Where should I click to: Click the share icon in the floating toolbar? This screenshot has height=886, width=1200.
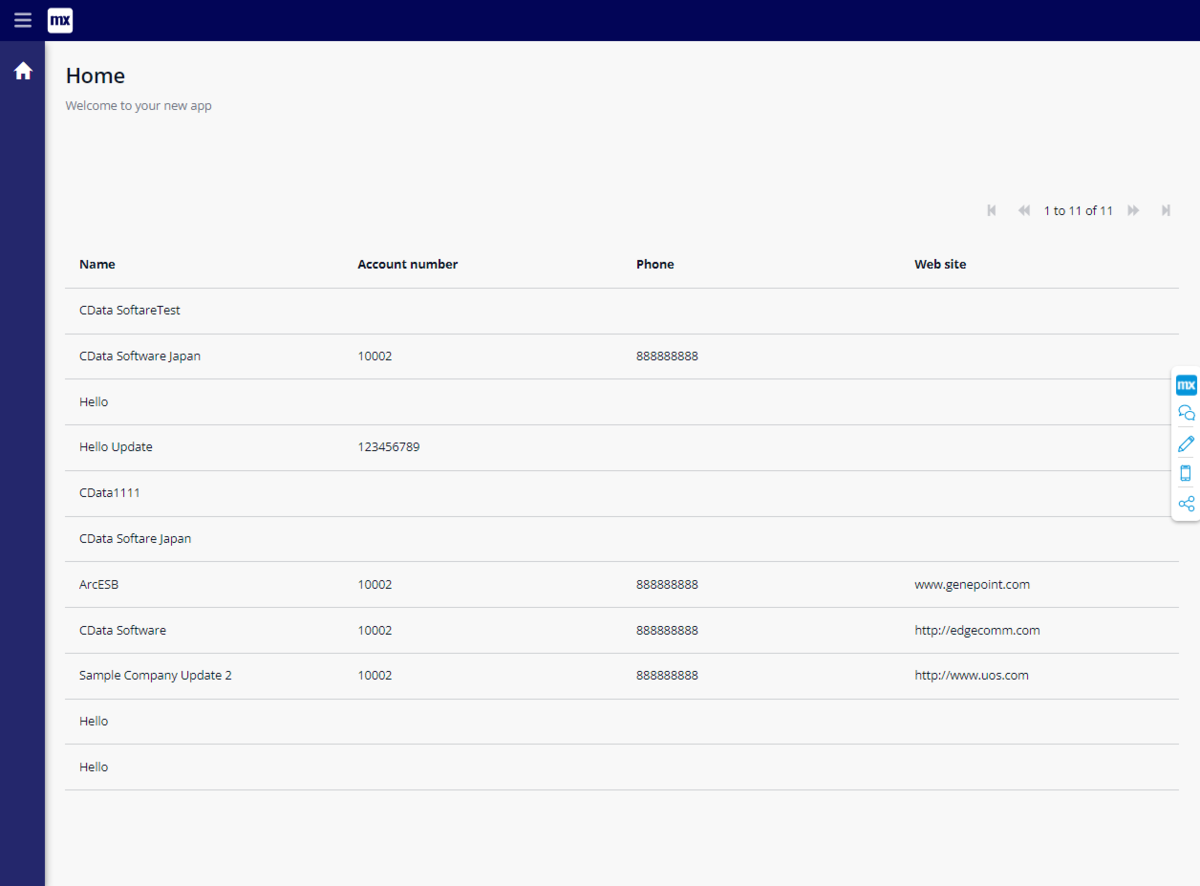[x=1186, y=504]
